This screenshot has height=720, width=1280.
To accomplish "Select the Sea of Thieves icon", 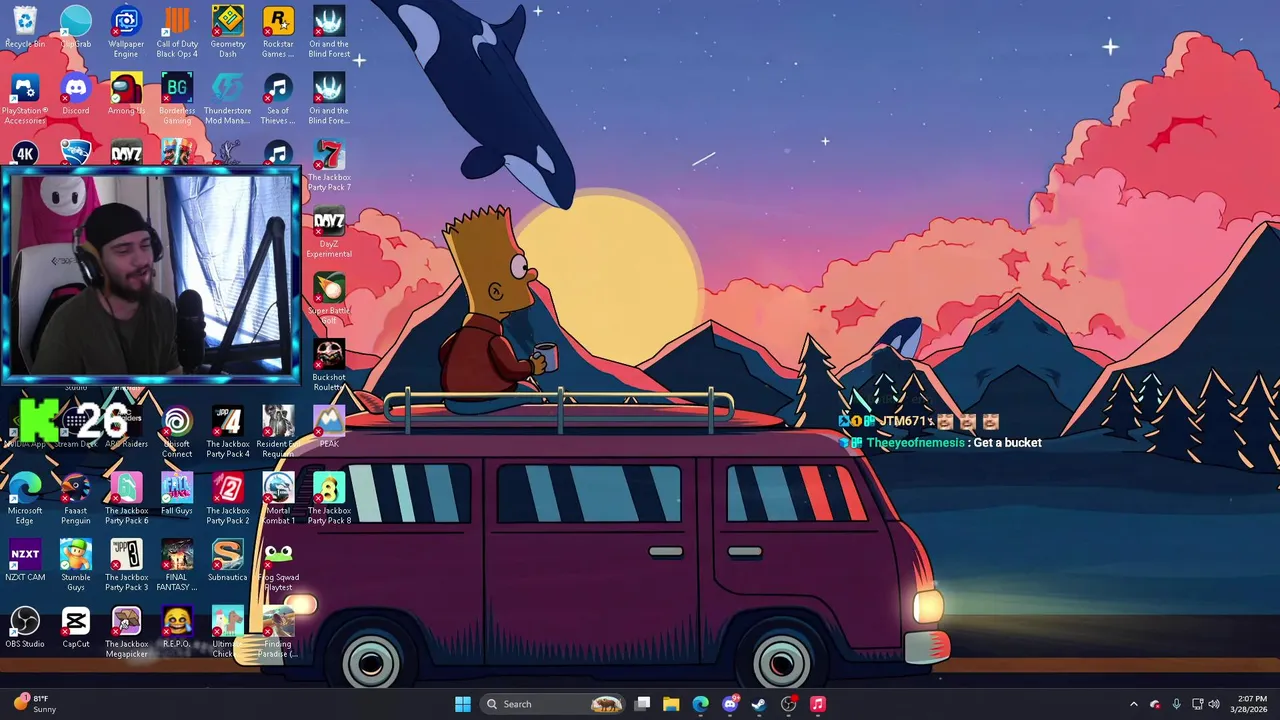I will click(x=278, y=100).
